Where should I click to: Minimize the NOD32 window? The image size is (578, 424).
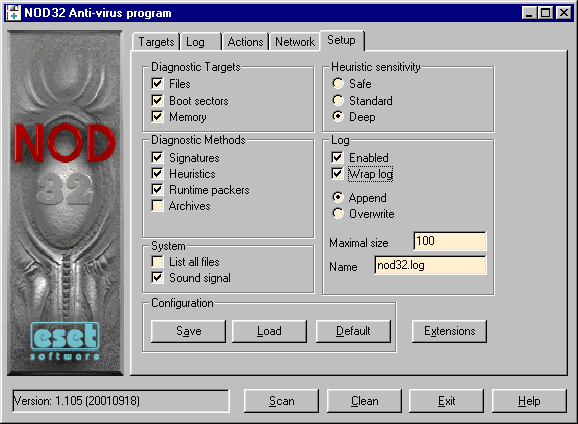(529, 13)
